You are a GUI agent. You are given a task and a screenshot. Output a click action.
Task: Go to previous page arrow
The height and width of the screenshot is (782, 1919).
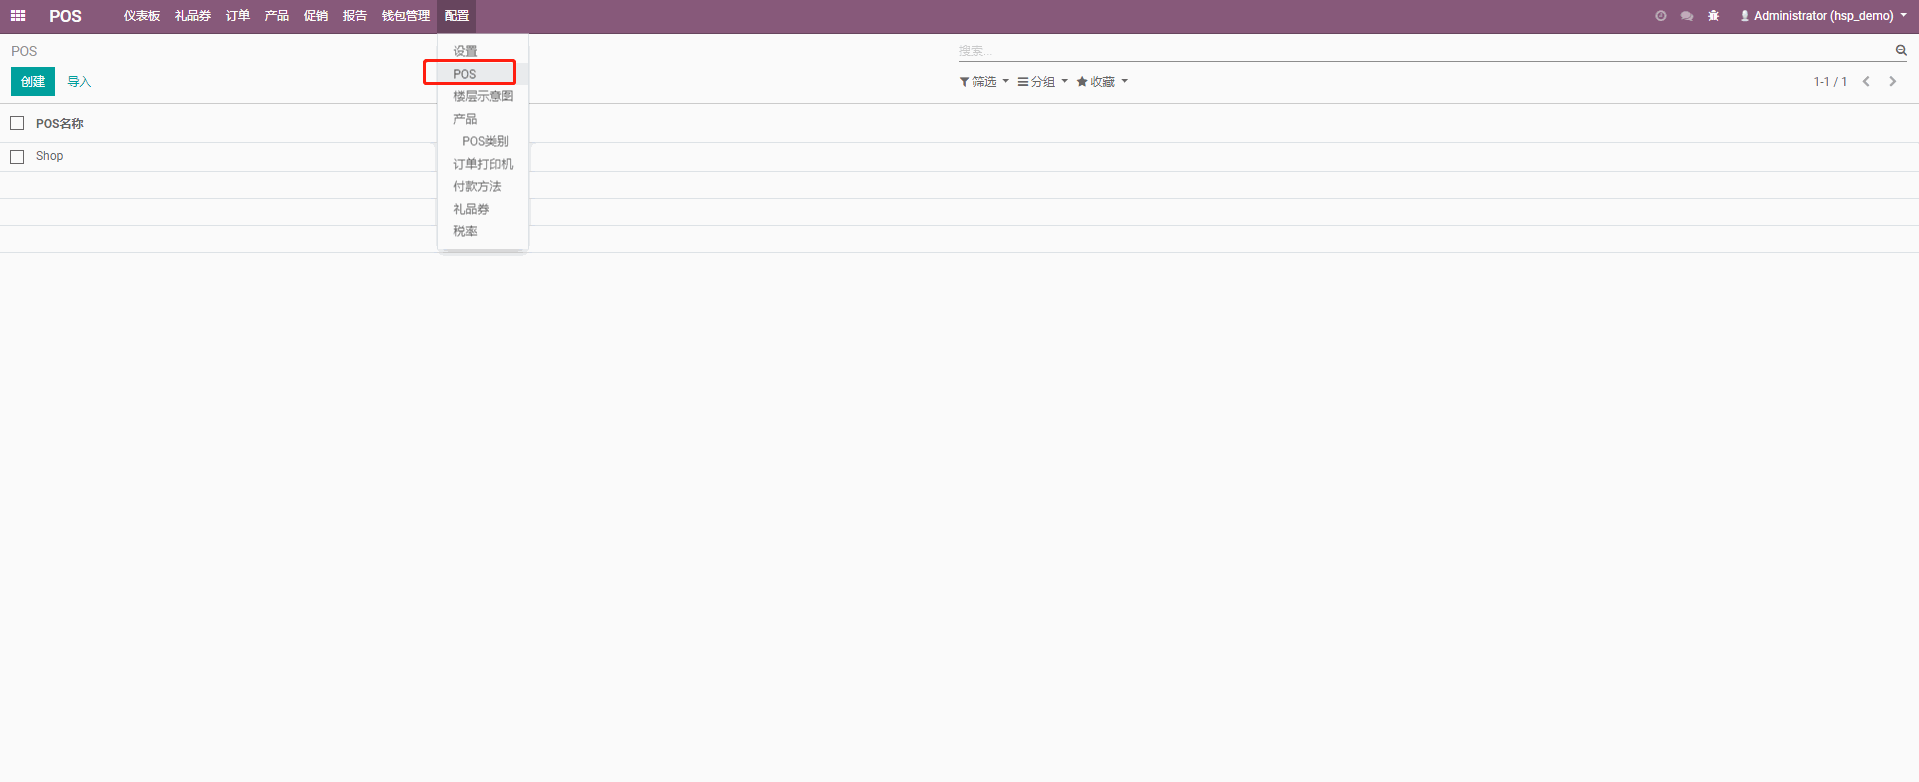(1866, 82)
